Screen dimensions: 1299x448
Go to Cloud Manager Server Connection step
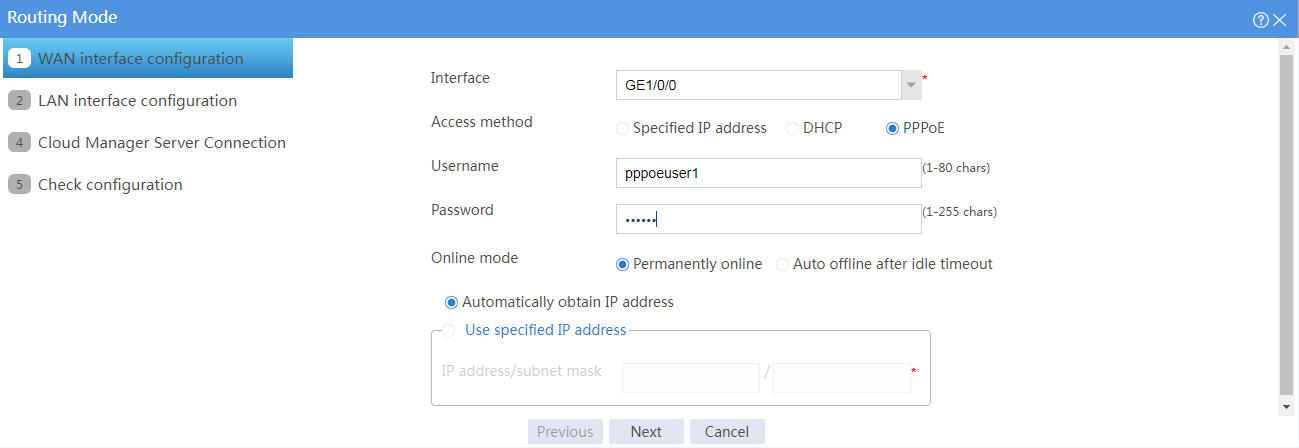tap(162, 143)
